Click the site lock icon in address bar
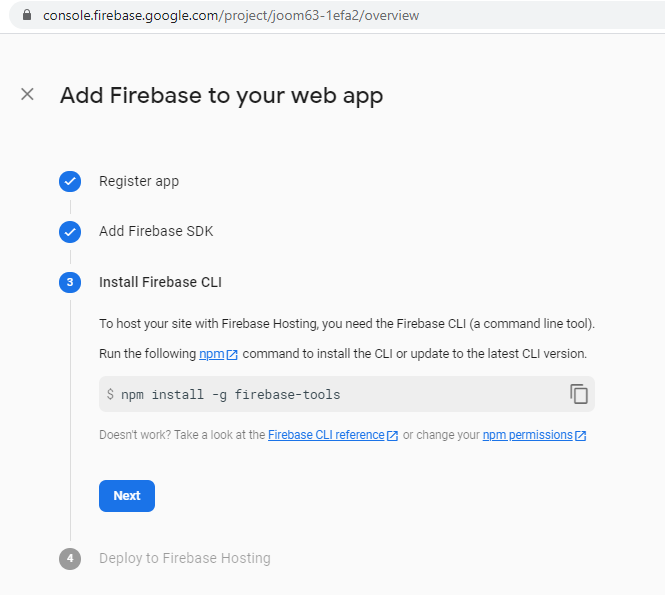Viewport: 665px width, 595px height. click(x=26, y=15)
